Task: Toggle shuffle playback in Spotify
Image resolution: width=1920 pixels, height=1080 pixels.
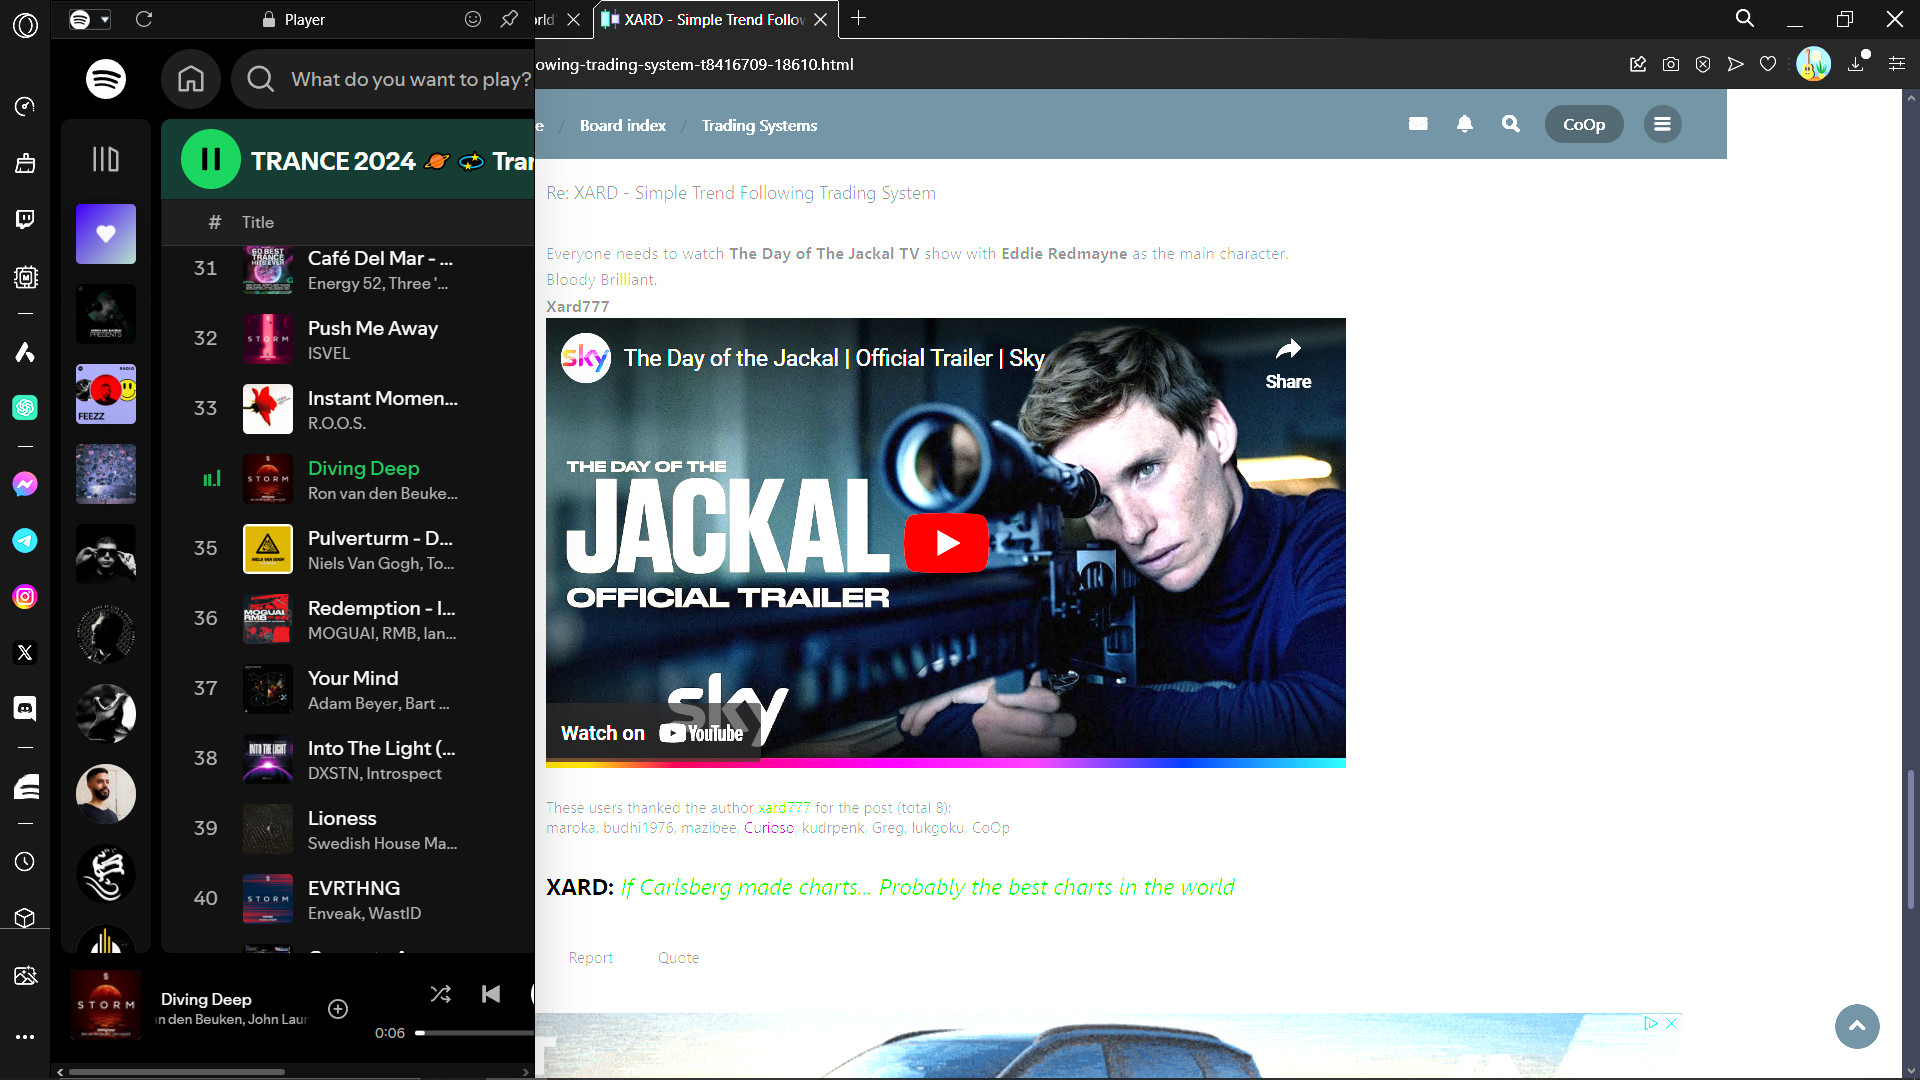Action: [x=440, y=994]
